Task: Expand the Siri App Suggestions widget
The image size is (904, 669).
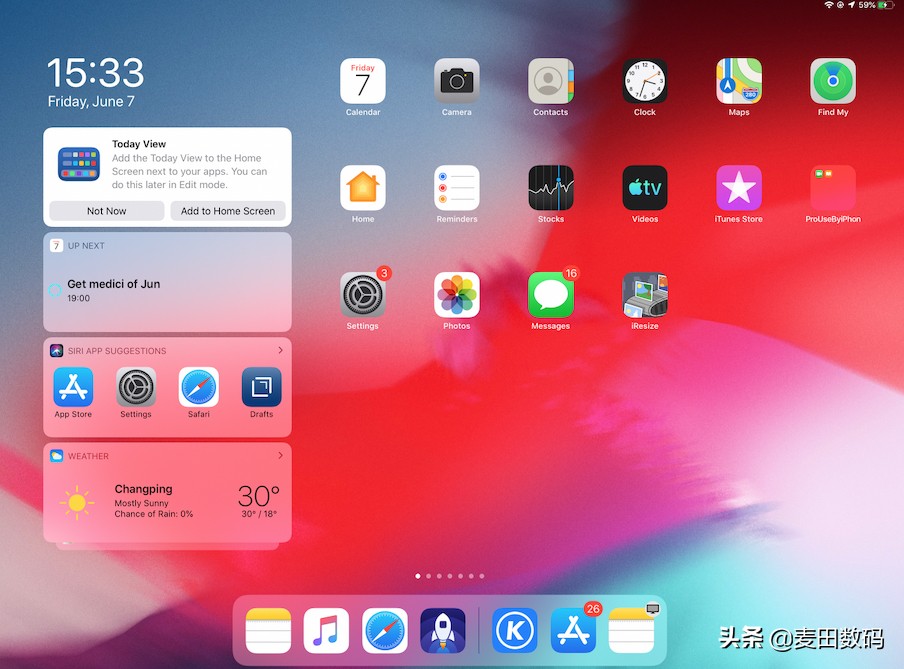Action: coord(283,350)
